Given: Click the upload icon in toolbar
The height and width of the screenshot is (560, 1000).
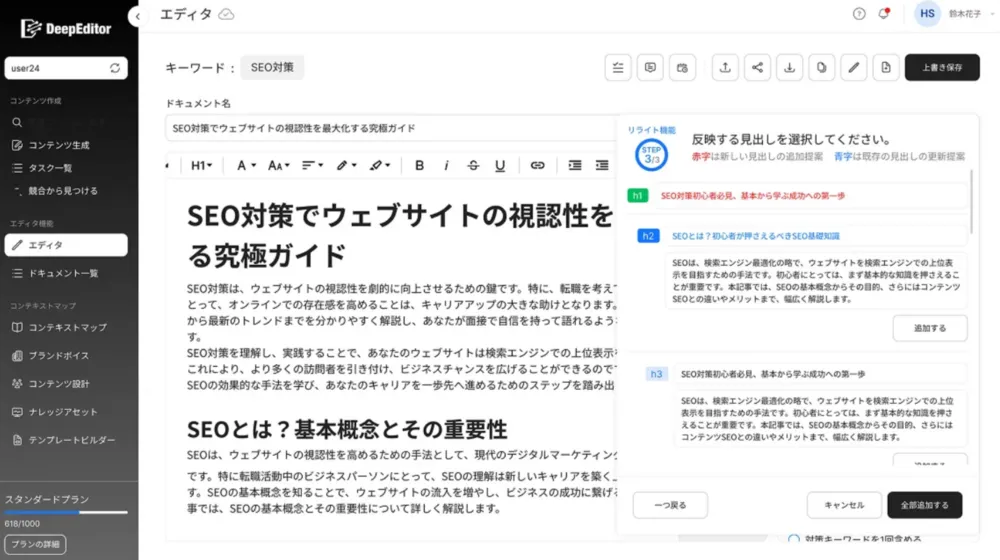Looking at the screenshot, I should (x=725, y=68).
